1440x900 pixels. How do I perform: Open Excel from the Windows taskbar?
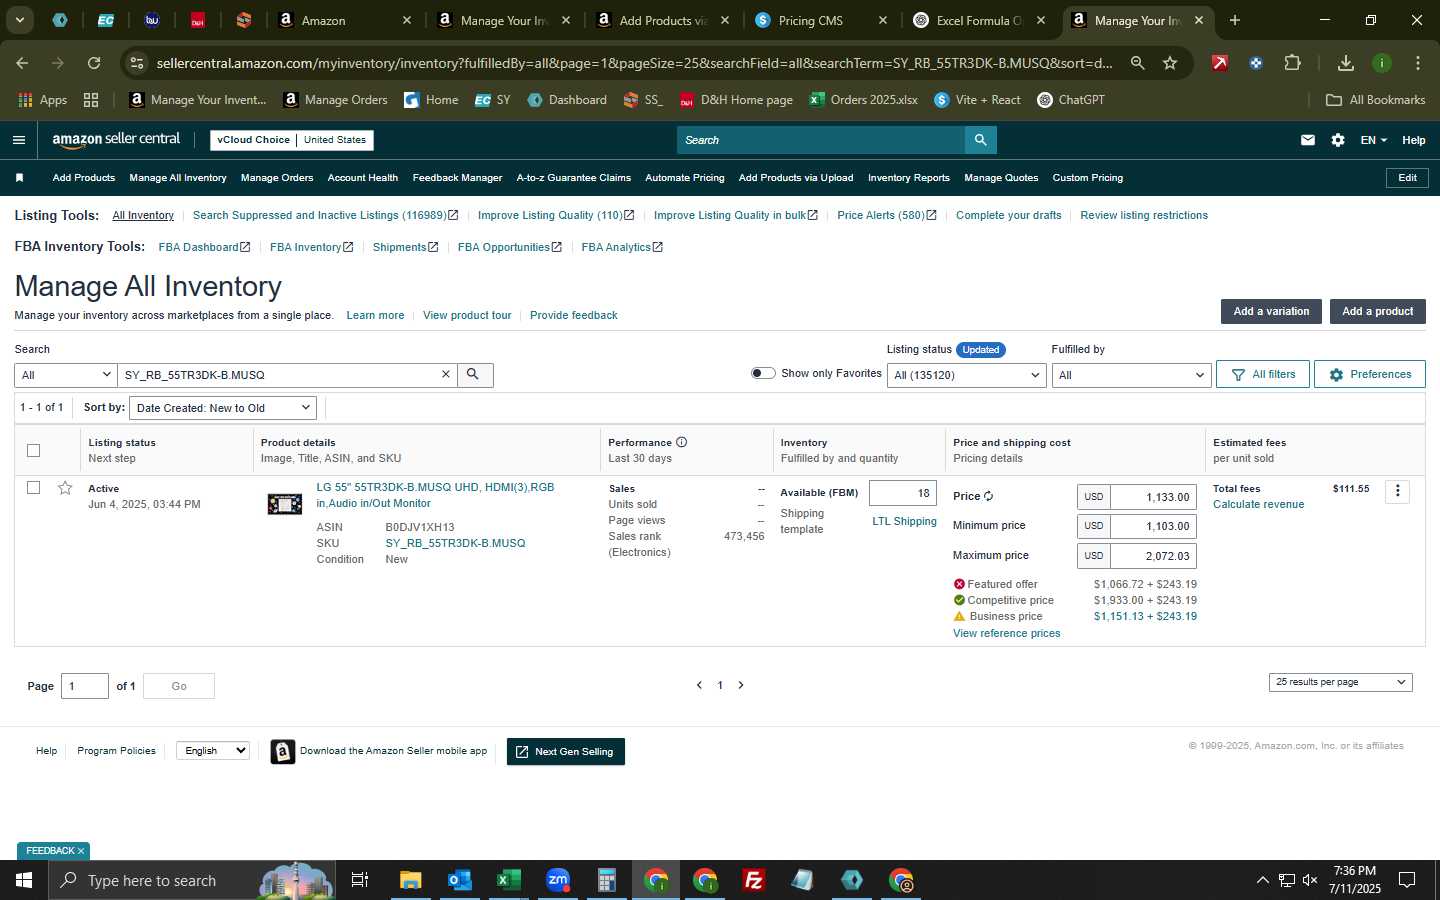[x=508, y=880]
